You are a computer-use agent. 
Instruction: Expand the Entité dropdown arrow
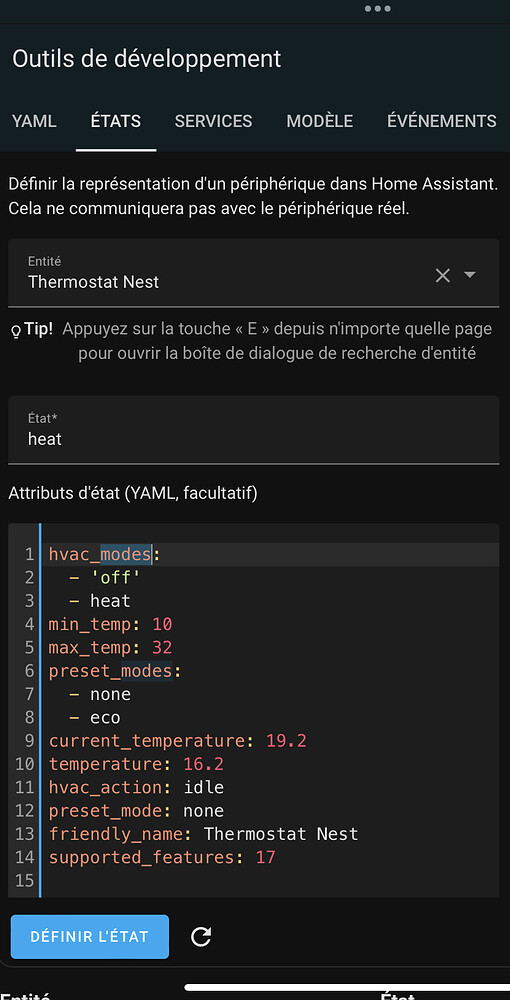(470, 275)
